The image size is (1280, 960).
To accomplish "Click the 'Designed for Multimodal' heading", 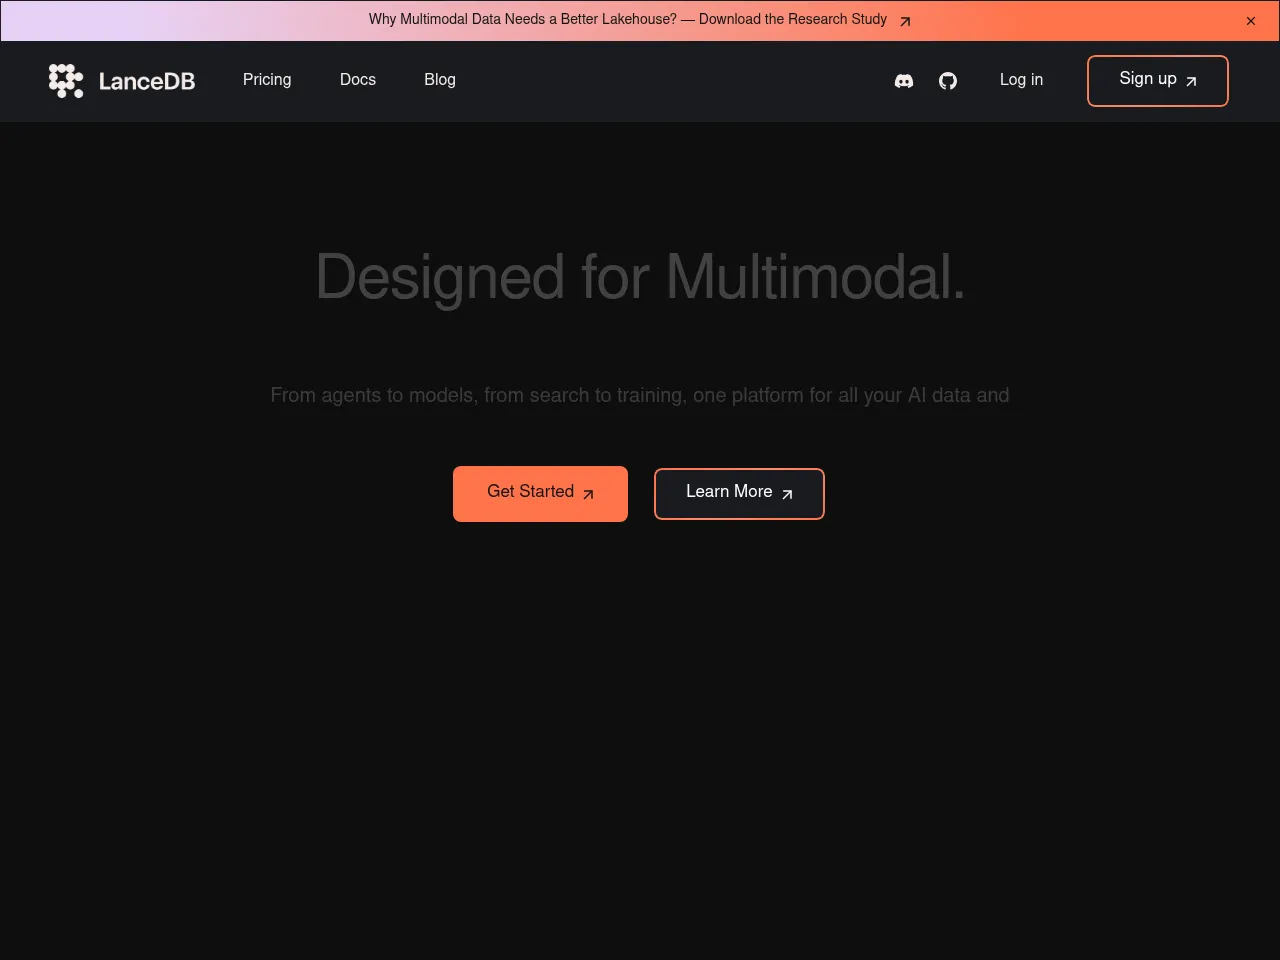I will tap(639, 278).
